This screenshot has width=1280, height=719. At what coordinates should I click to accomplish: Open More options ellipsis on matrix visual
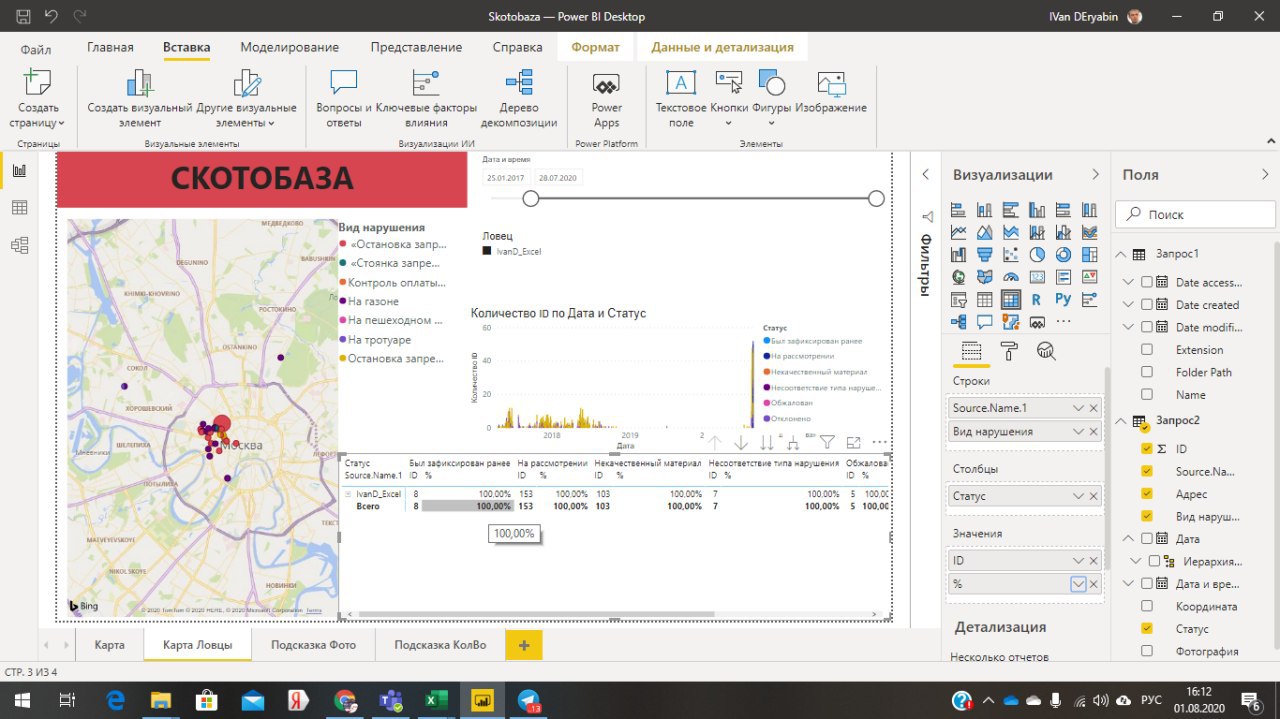tap(880, 442)
